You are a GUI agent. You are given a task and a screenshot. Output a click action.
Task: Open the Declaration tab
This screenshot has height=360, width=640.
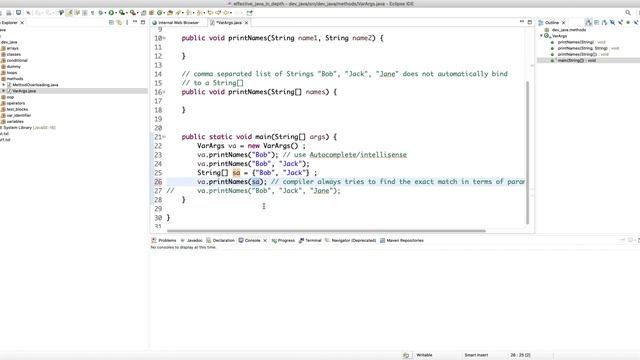[x=220, y=240]
